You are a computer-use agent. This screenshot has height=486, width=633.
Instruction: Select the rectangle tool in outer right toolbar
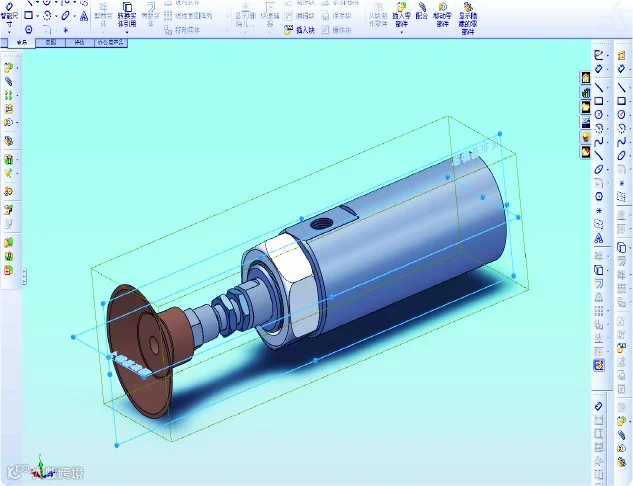click(622, 101)
